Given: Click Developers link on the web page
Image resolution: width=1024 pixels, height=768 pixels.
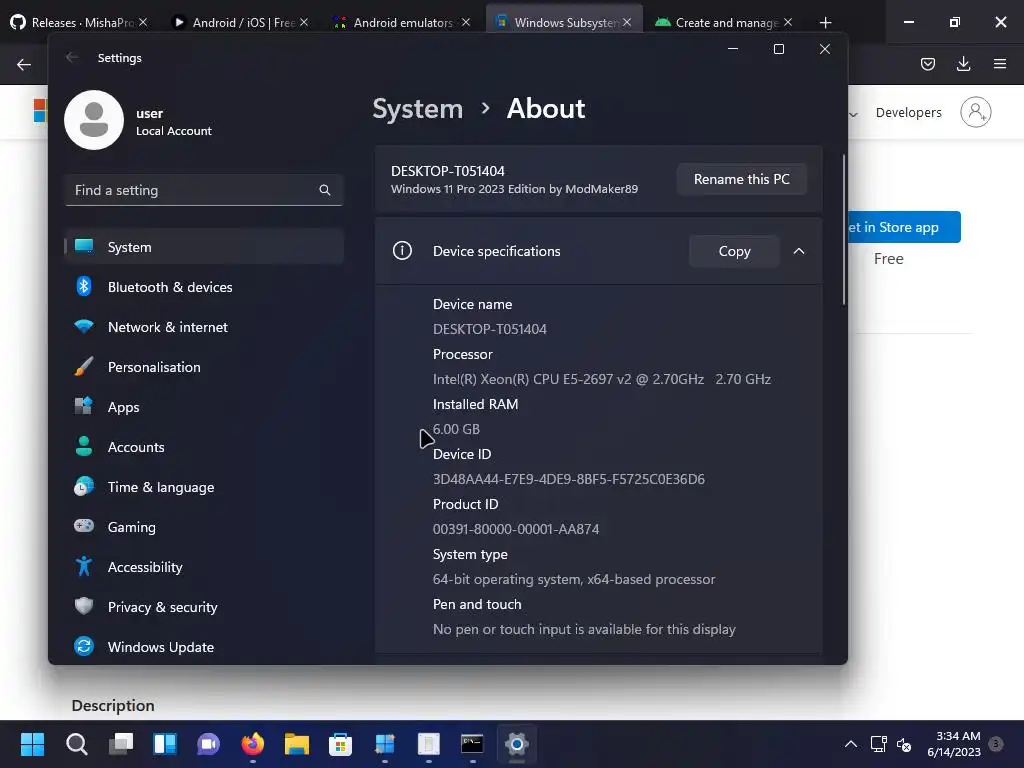Looking at the screenshot, I should click(x=908, y=112).
